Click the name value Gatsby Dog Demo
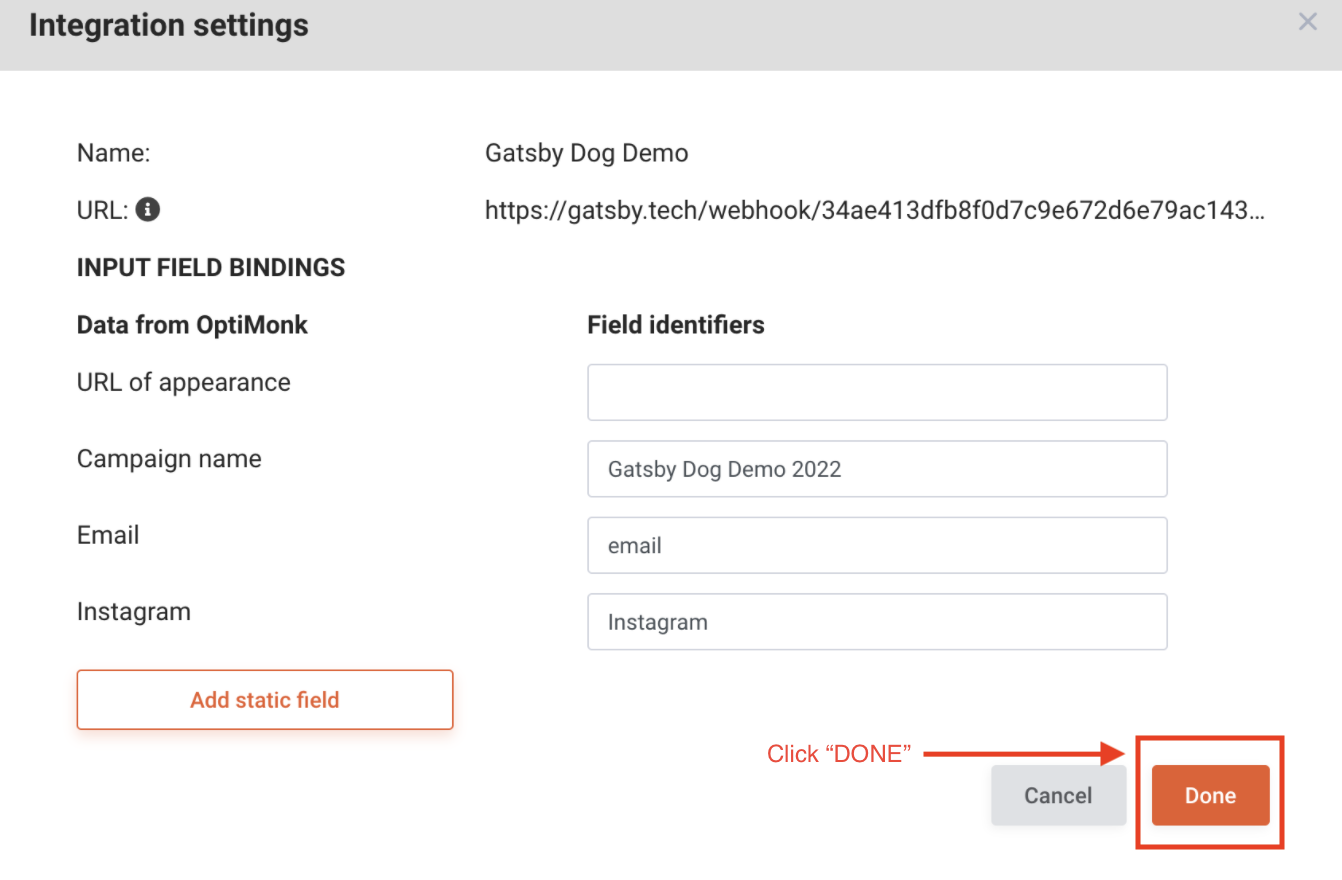Screen dimensions: 1342x880 click(x=587, y=154)
